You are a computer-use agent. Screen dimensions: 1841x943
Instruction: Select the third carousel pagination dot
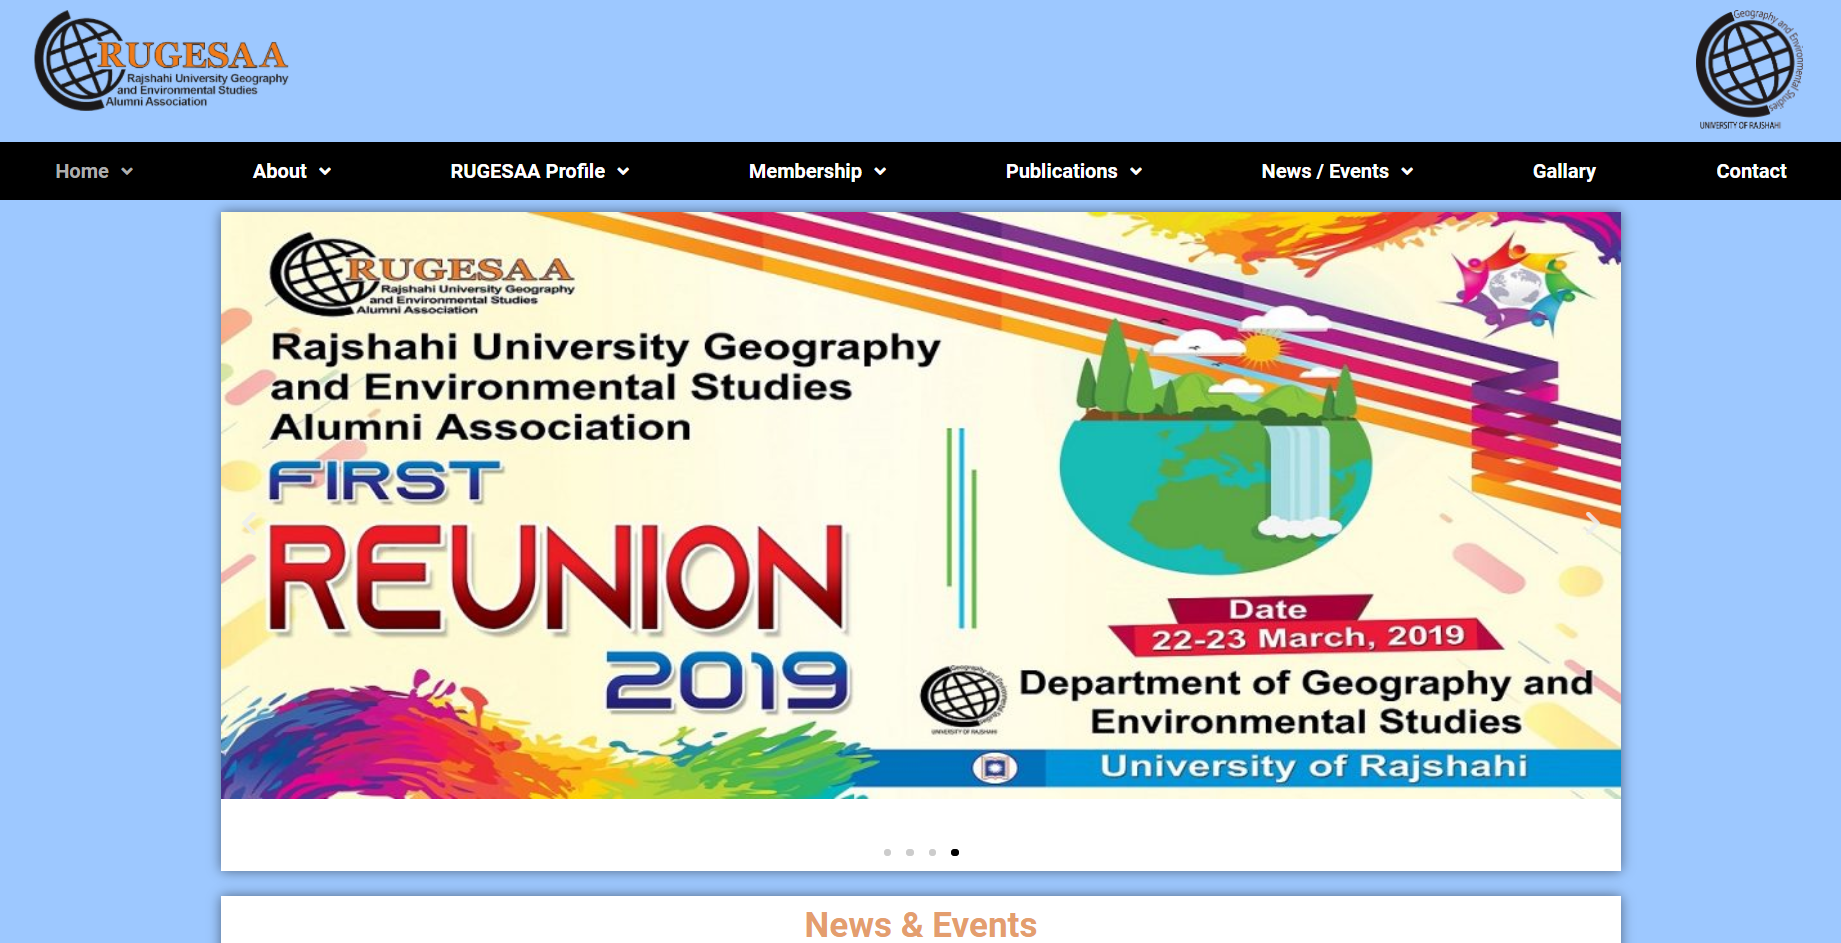[x=932, y=852]
